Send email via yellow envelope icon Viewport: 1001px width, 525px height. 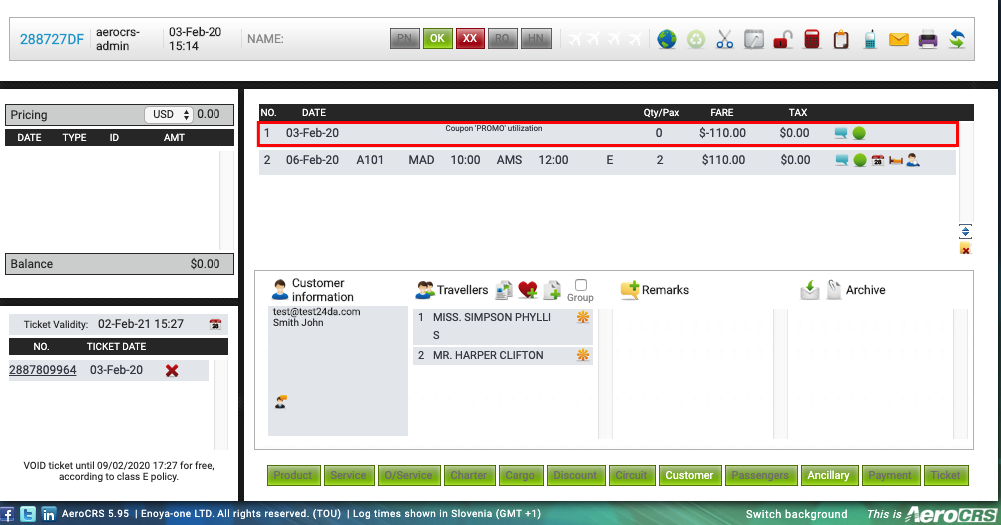click(898, 40)
